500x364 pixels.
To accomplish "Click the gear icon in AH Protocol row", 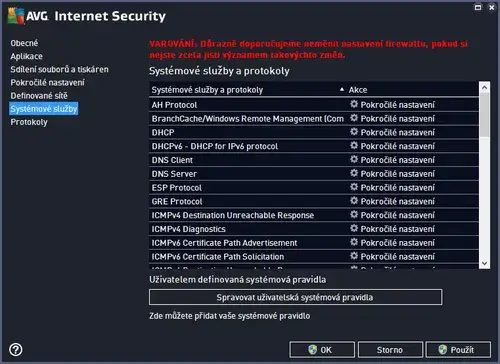I will [x=354, y=104].
